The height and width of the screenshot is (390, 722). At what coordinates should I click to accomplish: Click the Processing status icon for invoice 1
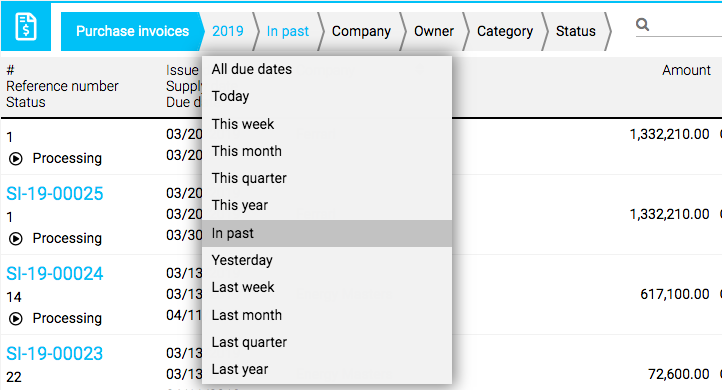16,159
